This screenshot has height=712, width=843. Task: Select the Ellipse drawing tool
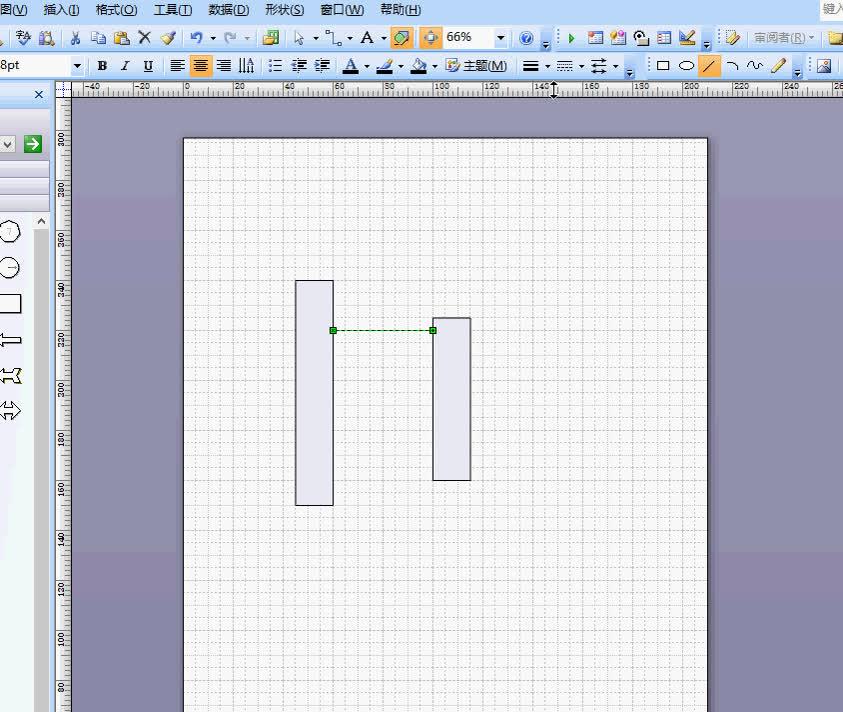point(686,66)
